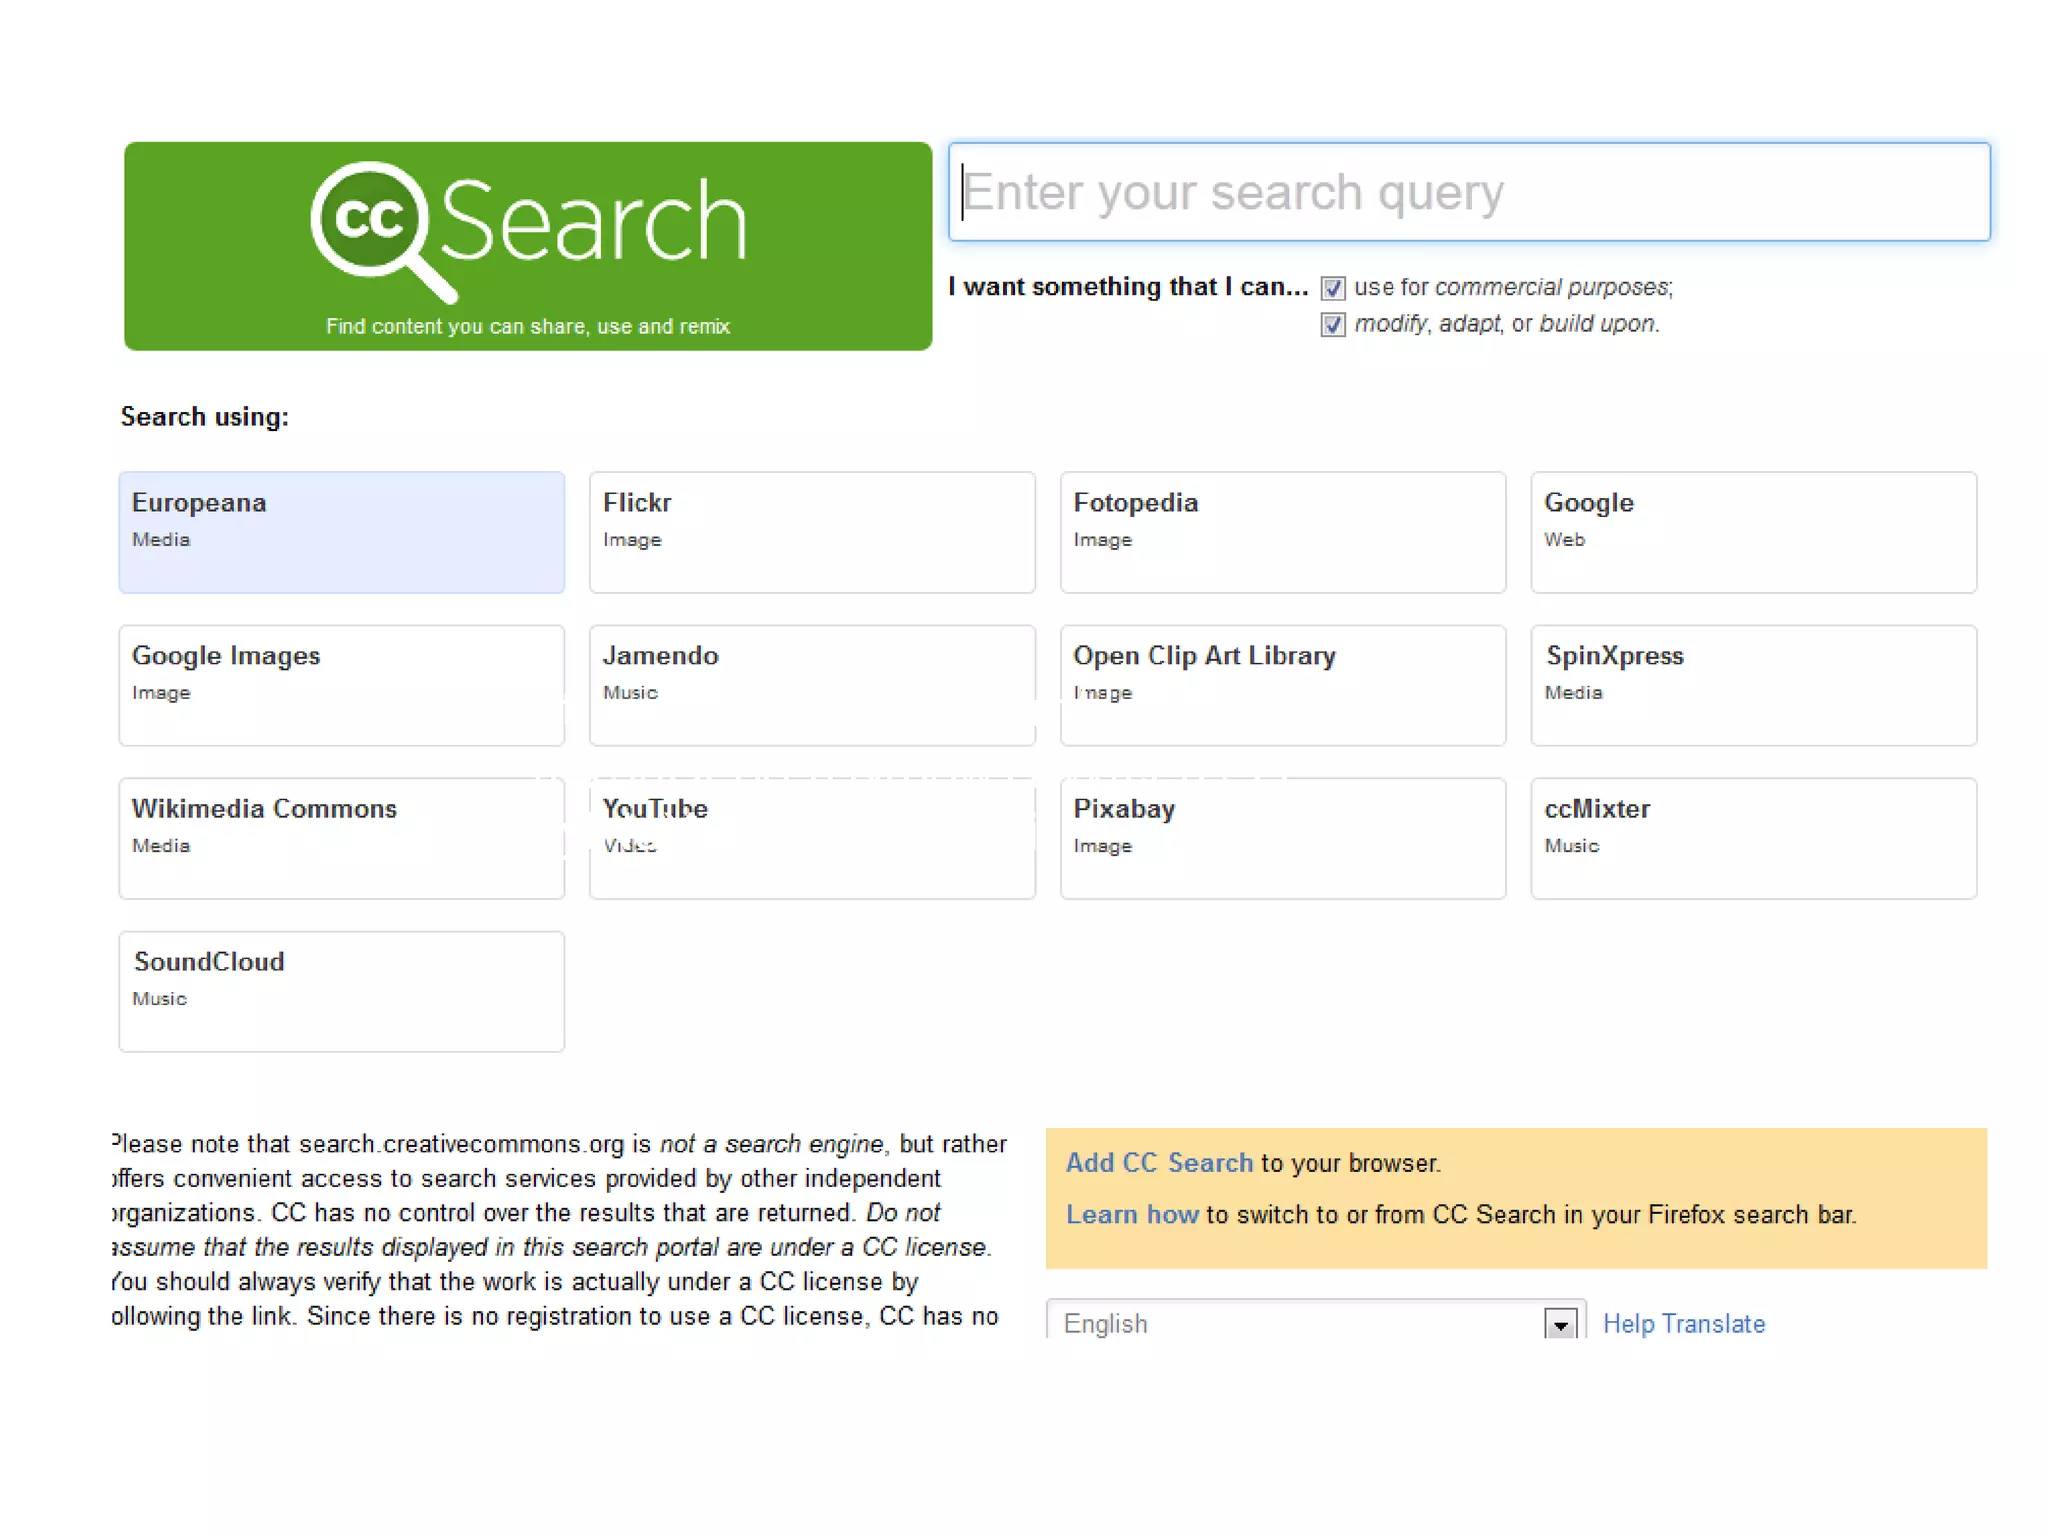Open the English language dropdown arrow
Viewport: 2048px width, 1536px height.
point(1560,1325)
